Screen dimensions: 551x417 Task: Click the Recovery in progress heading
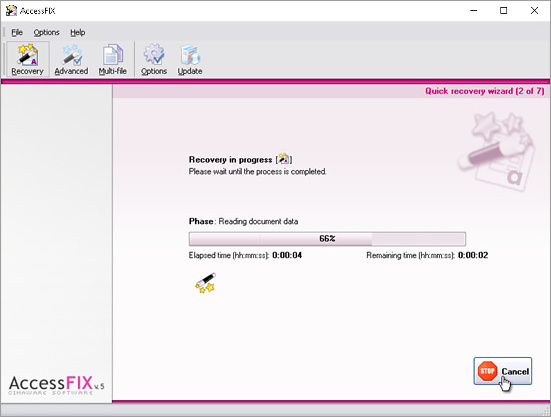click(230, 159)
